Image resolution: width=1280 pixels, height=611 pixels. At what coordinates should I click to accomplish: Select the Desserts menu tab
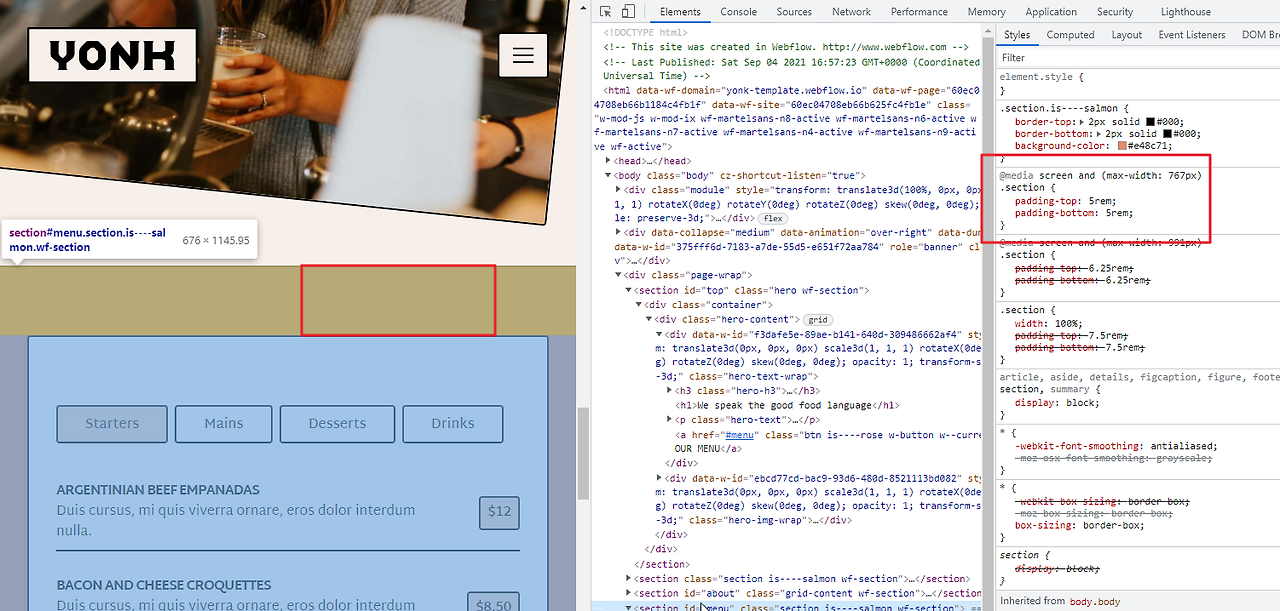tap(337, 423)
